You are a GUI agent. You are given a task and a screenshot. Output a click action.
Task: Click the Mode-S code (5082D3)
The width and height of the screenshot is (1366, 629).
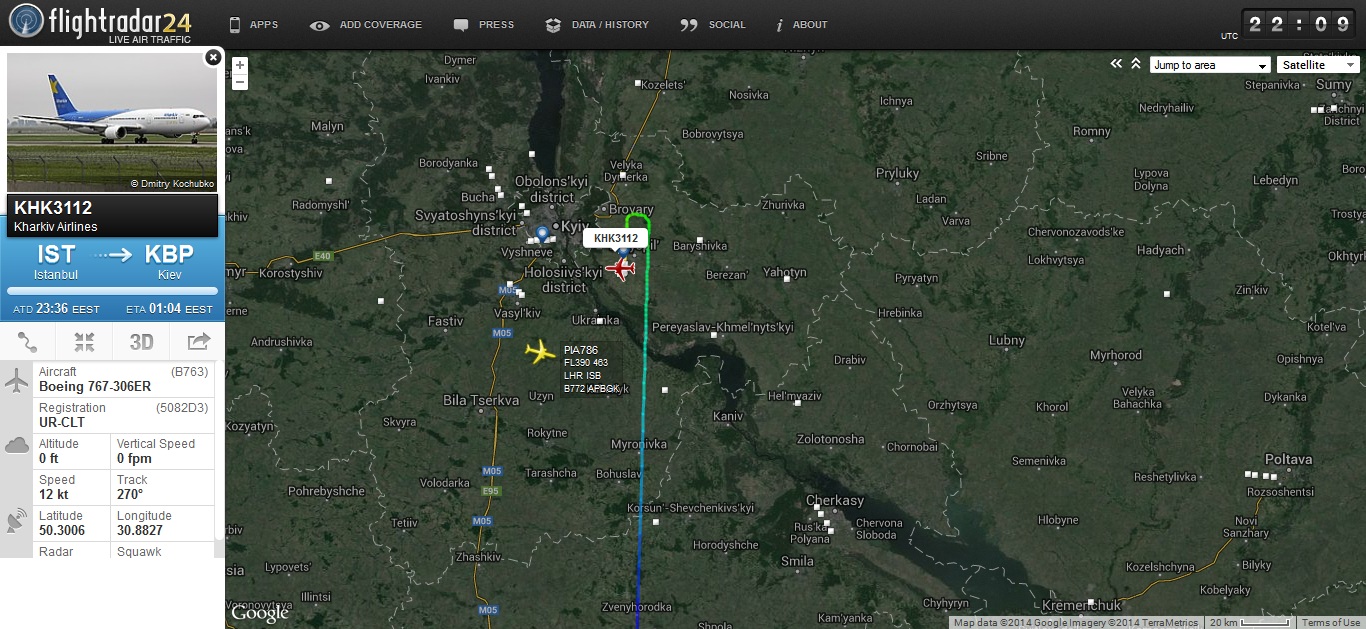pyautogui.click(x=182, y=408)
